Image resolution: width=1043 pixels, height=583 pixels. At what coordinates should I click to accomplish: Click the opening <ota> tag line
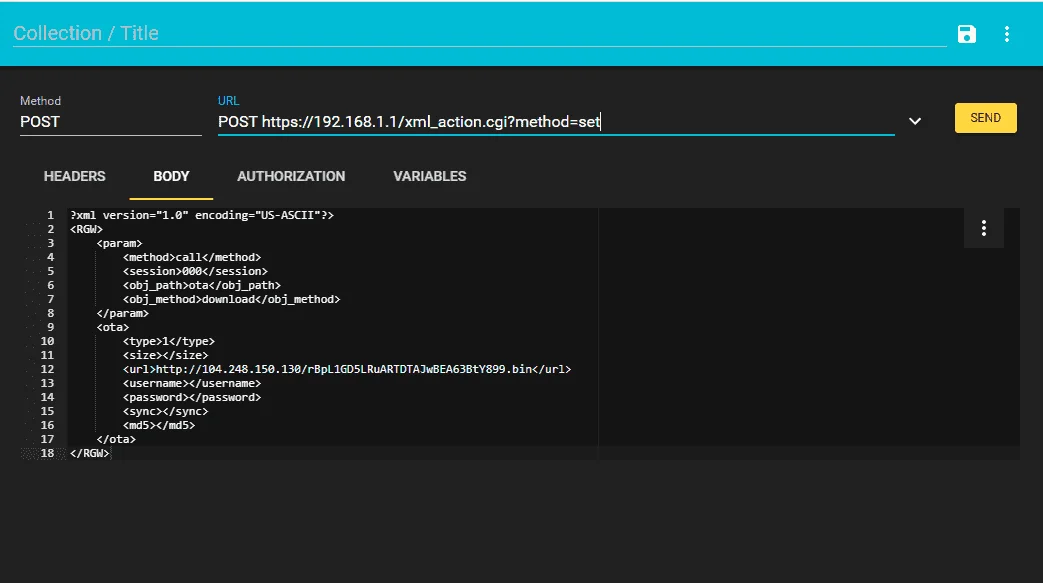112,327
